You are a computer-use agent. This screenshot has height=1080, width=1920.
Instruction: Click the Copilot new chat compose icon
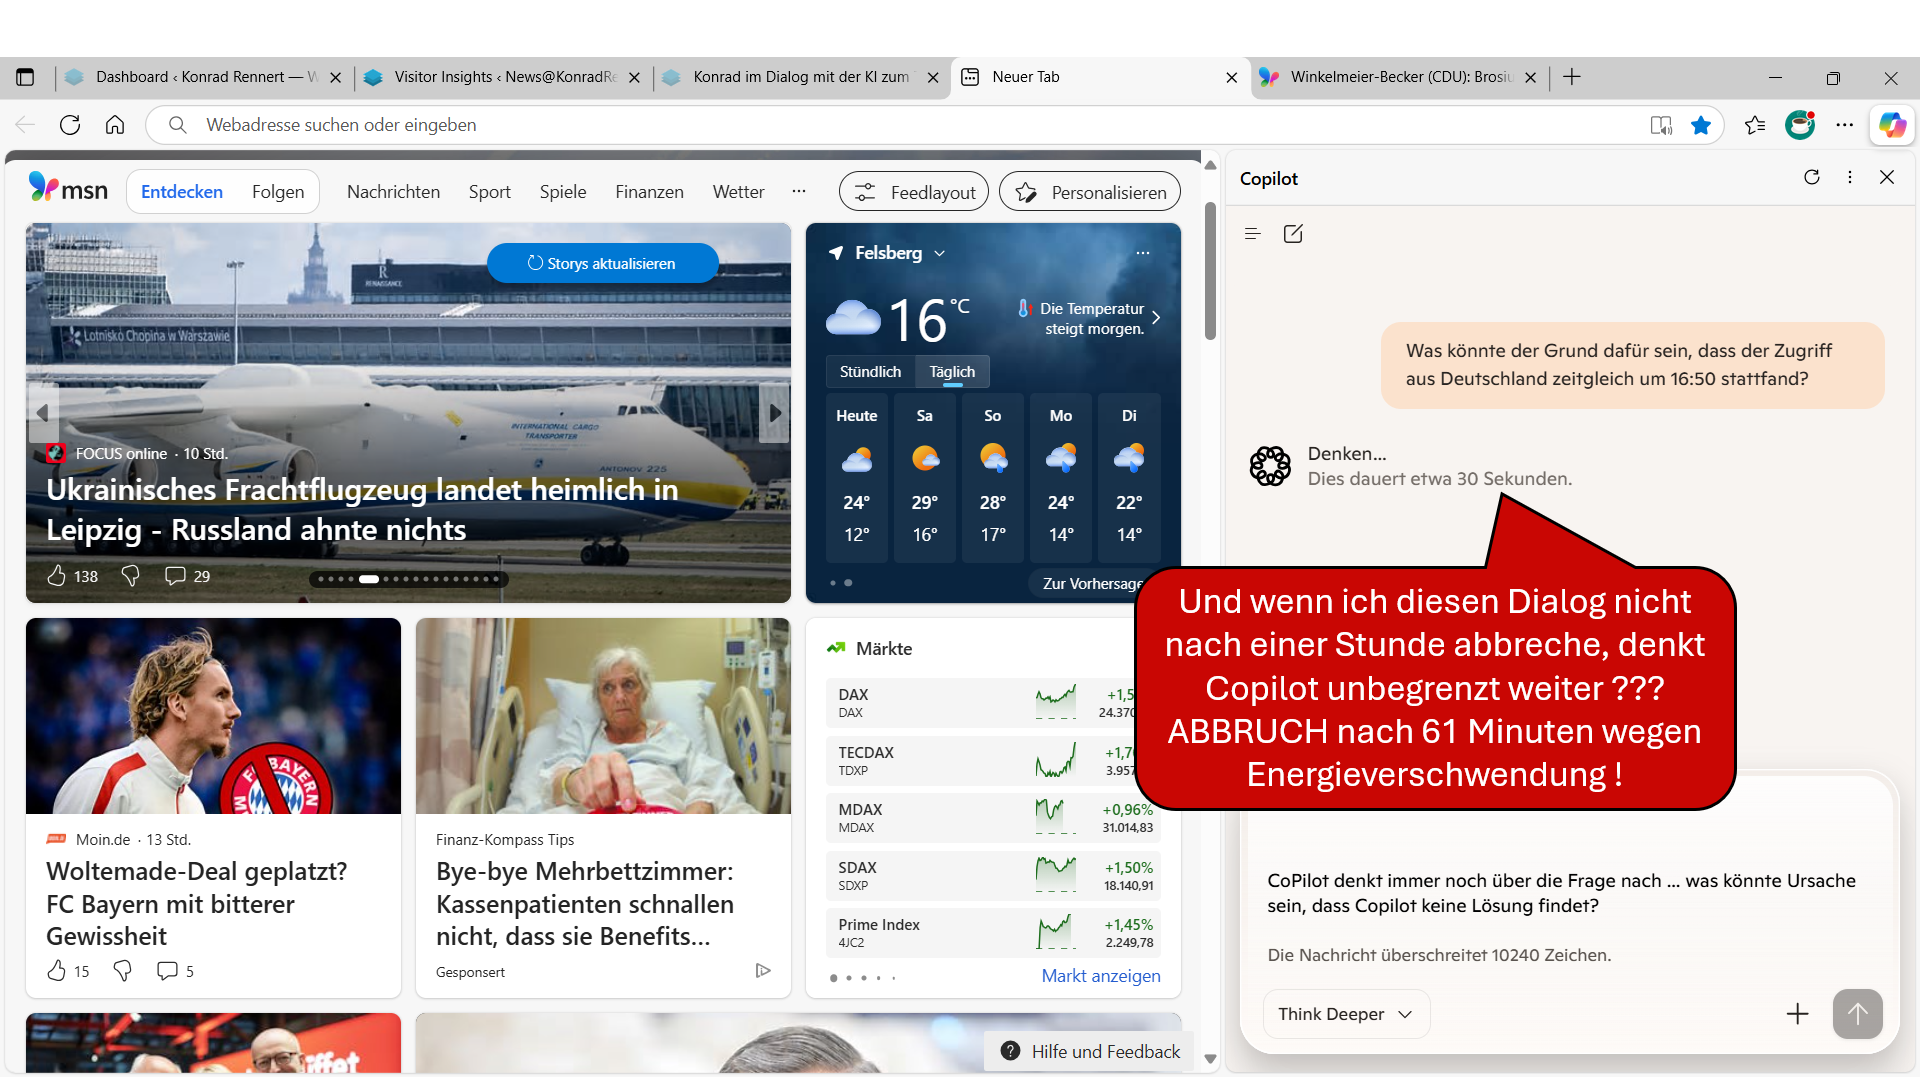click(x=1293, y=234)
